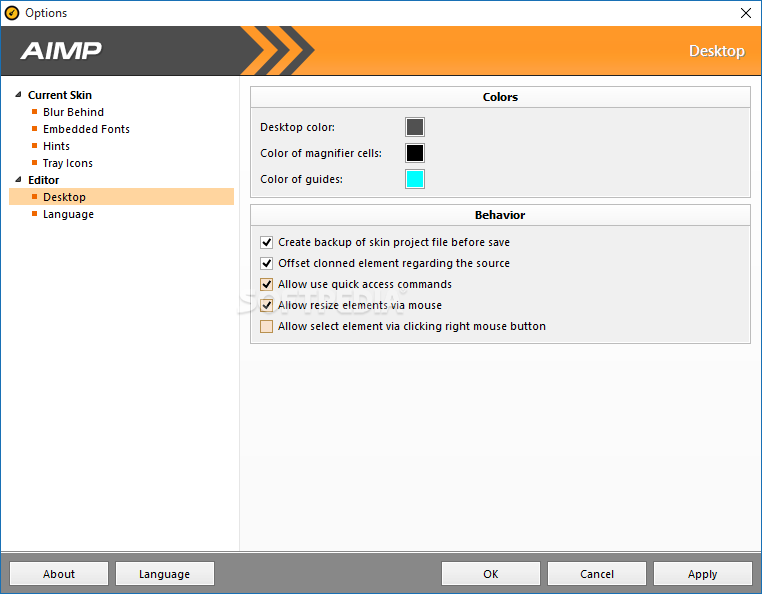Image resolution: width=762 pixels, height=594 pixels.
Task: Select the Current Skin category
Action: [x=60, y=95]
